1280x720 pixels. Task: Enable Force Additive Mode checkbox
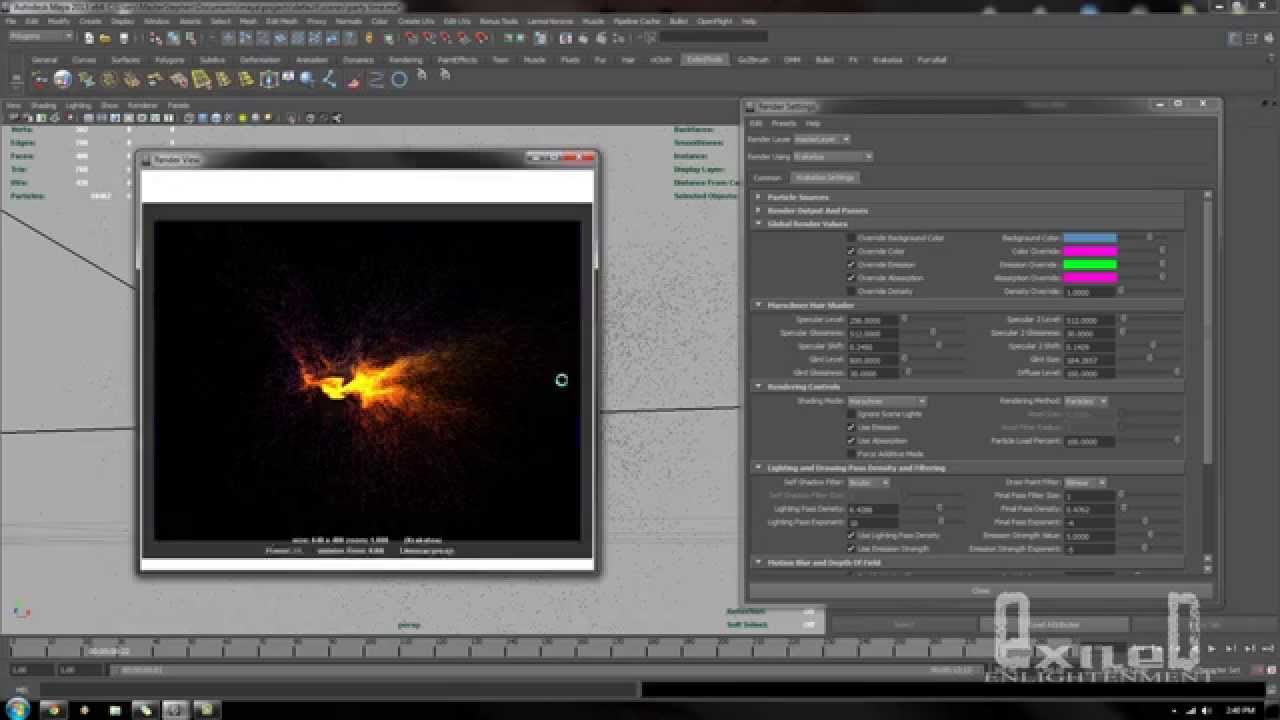click(851, 454)
